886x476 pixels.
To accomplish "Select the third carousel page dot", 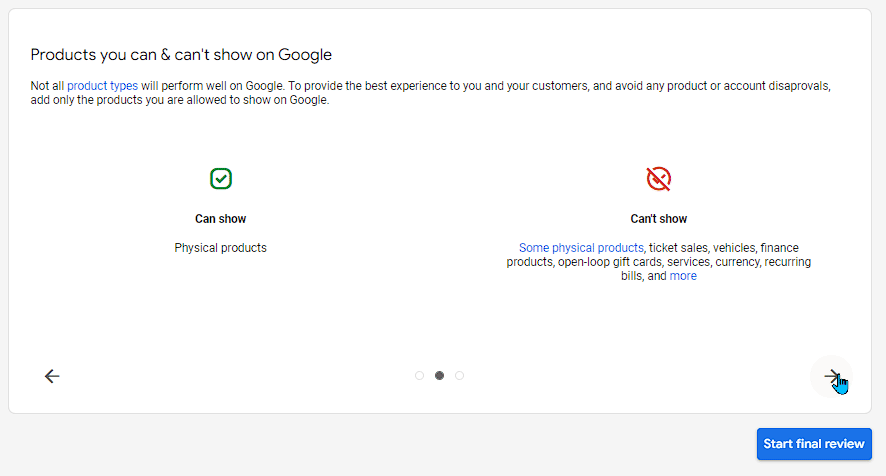I will [x=459, y=375].
